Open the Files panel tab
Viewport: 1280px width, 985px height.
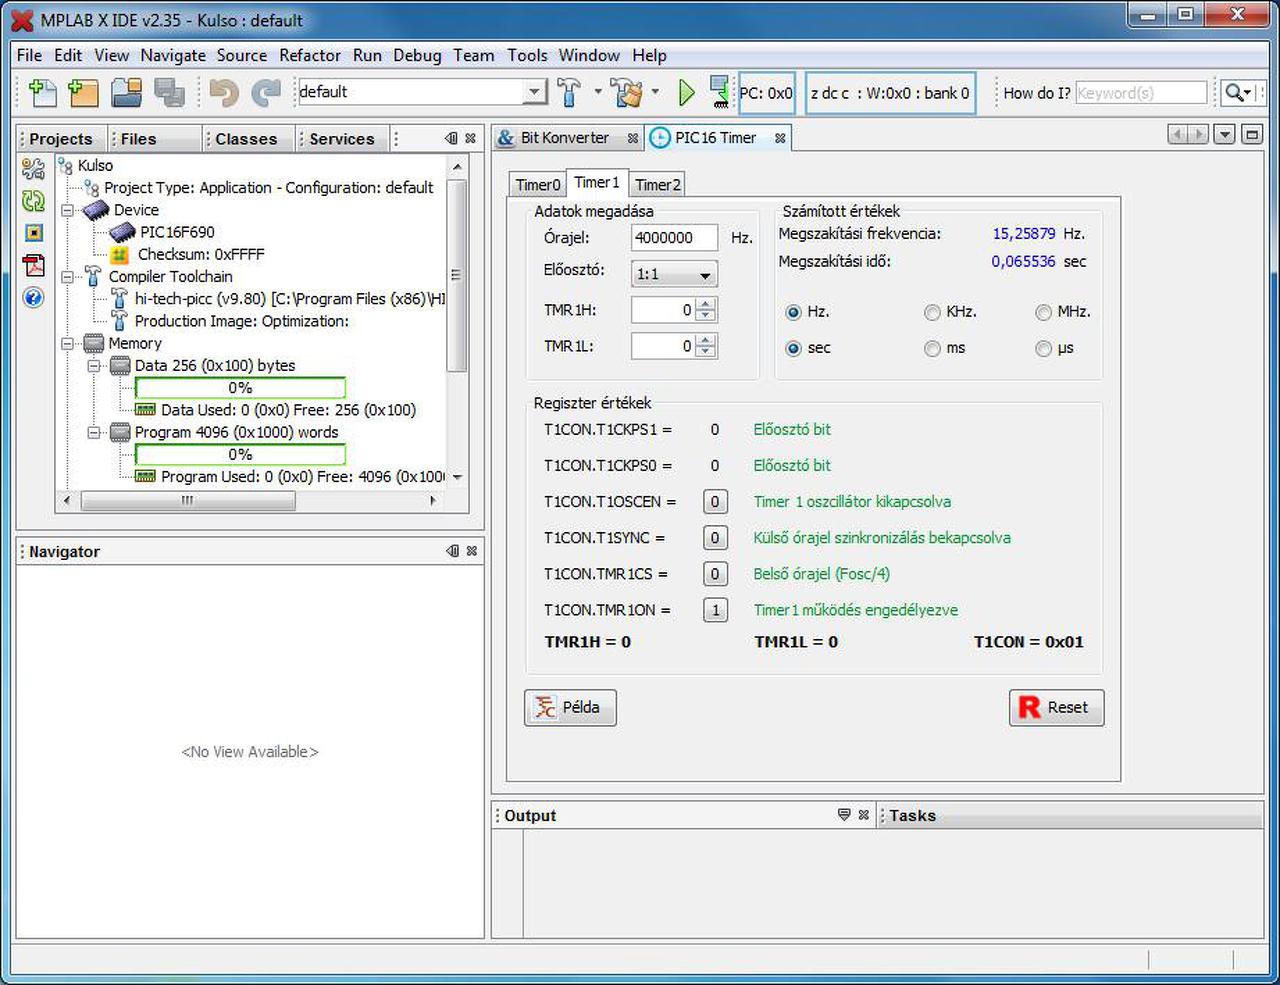click(138, 139)
